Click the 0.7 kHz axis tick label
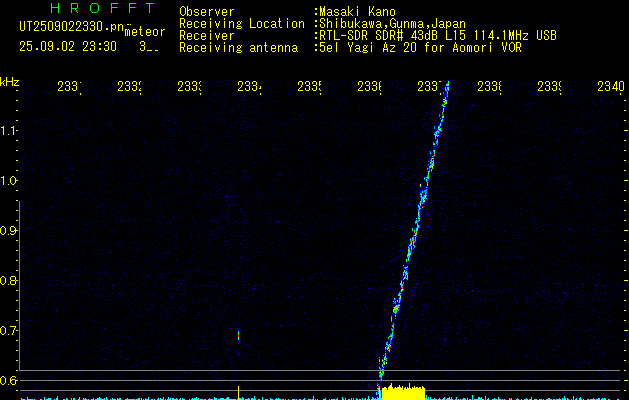 (8, 331)
